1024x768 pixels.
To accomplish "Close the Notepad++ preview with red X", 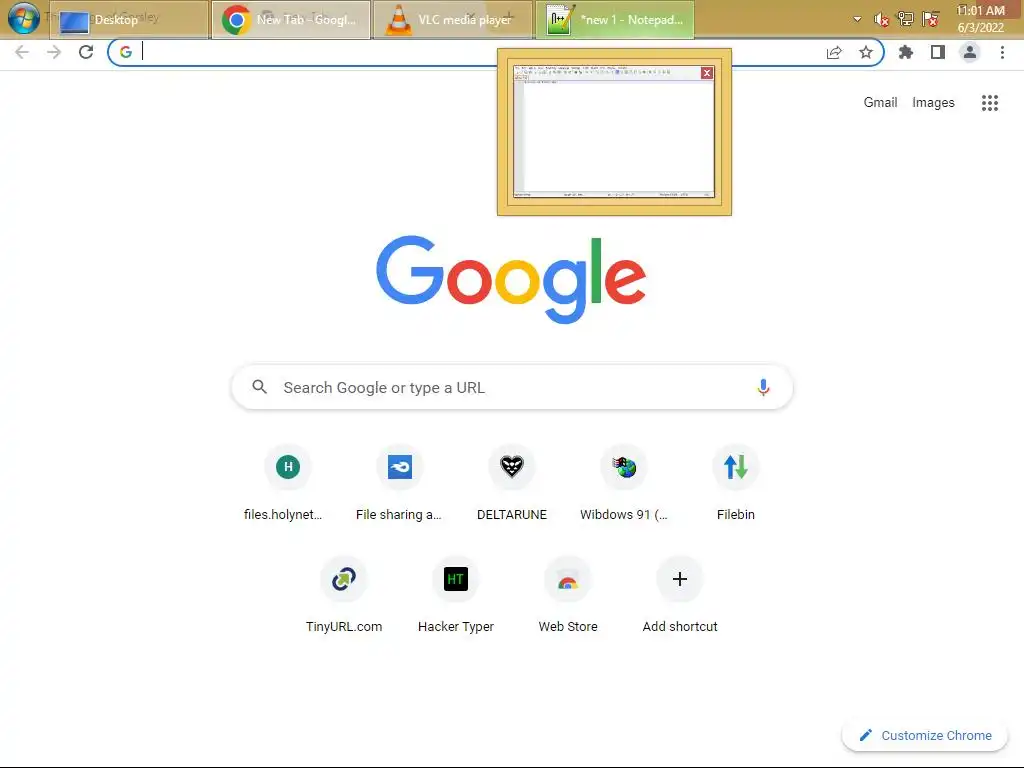I will [x=707, y=73].
